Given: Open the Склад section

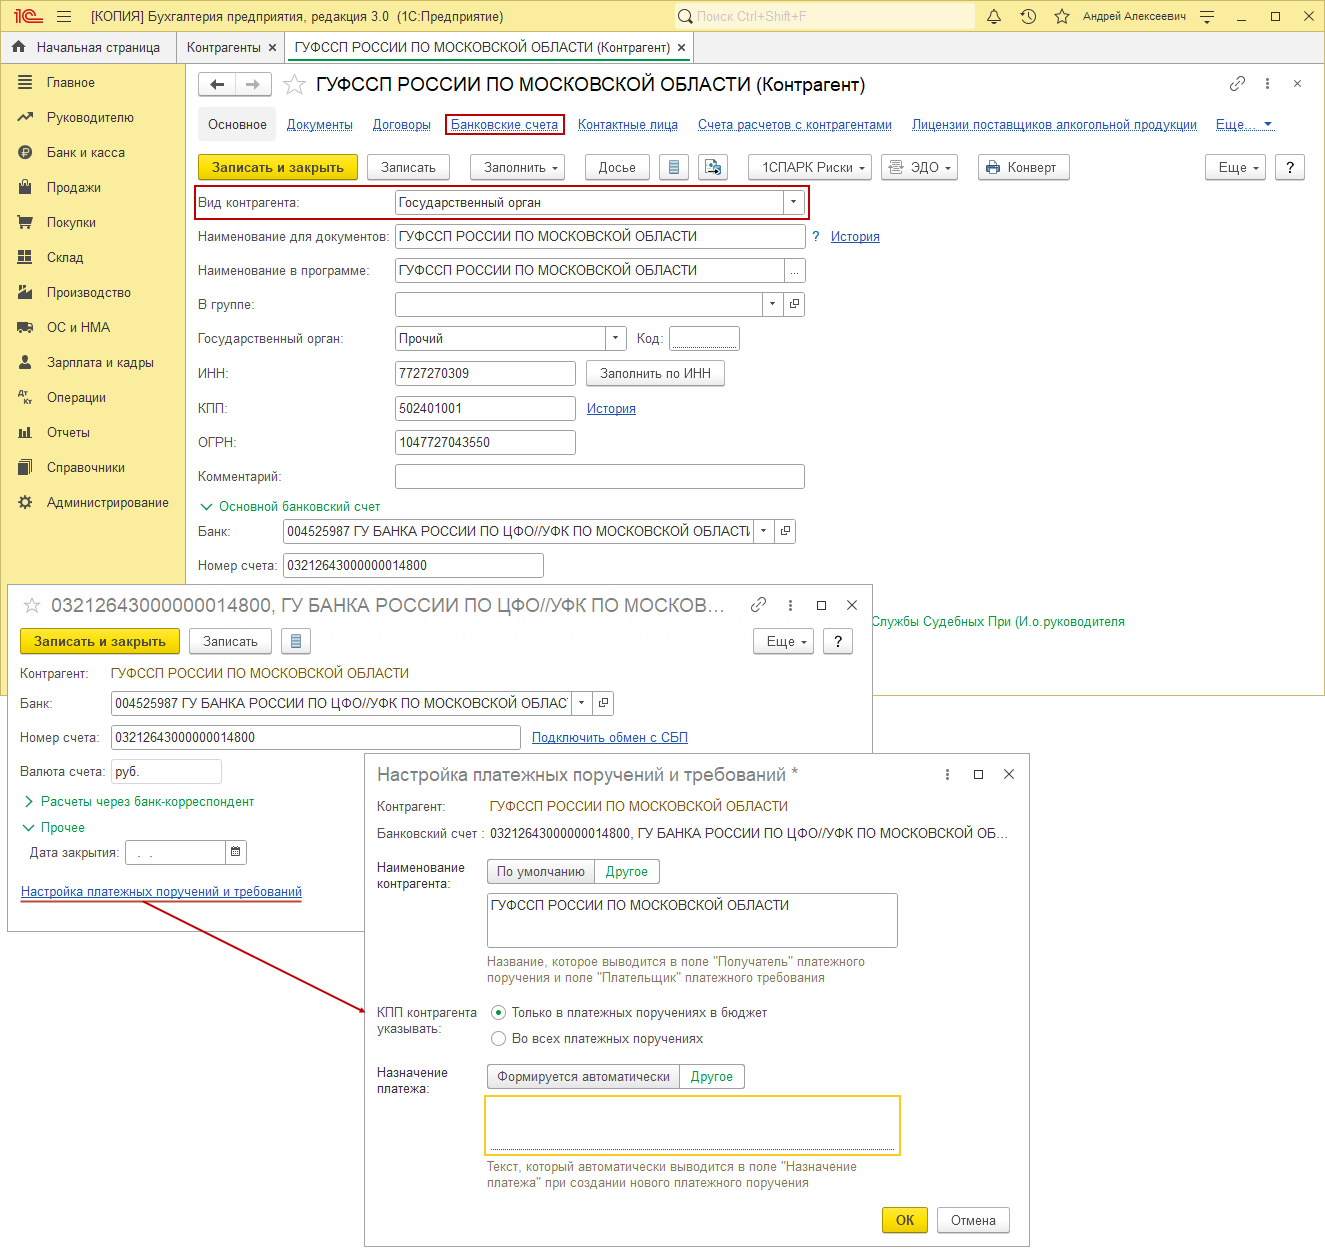Looking at the screenshot, I should (64, 258).
